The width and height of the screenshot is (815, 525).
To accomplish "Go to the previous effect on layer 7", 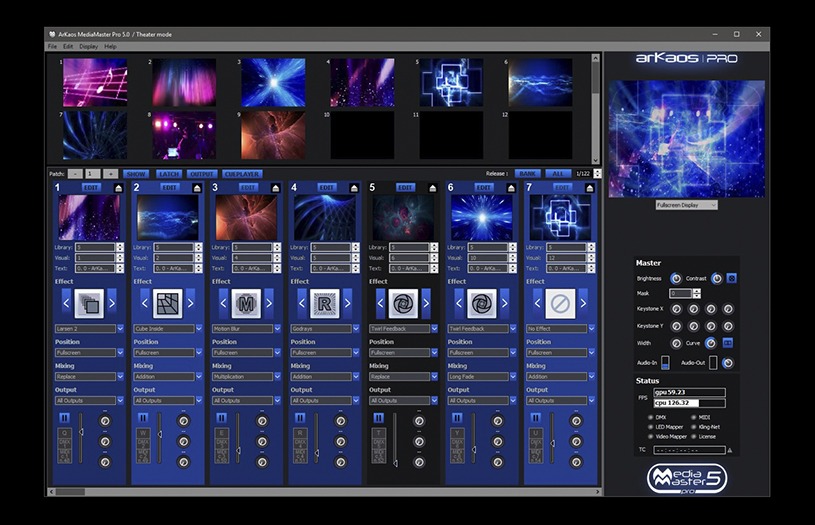I will pyautogui.click(x=537, y=303).
